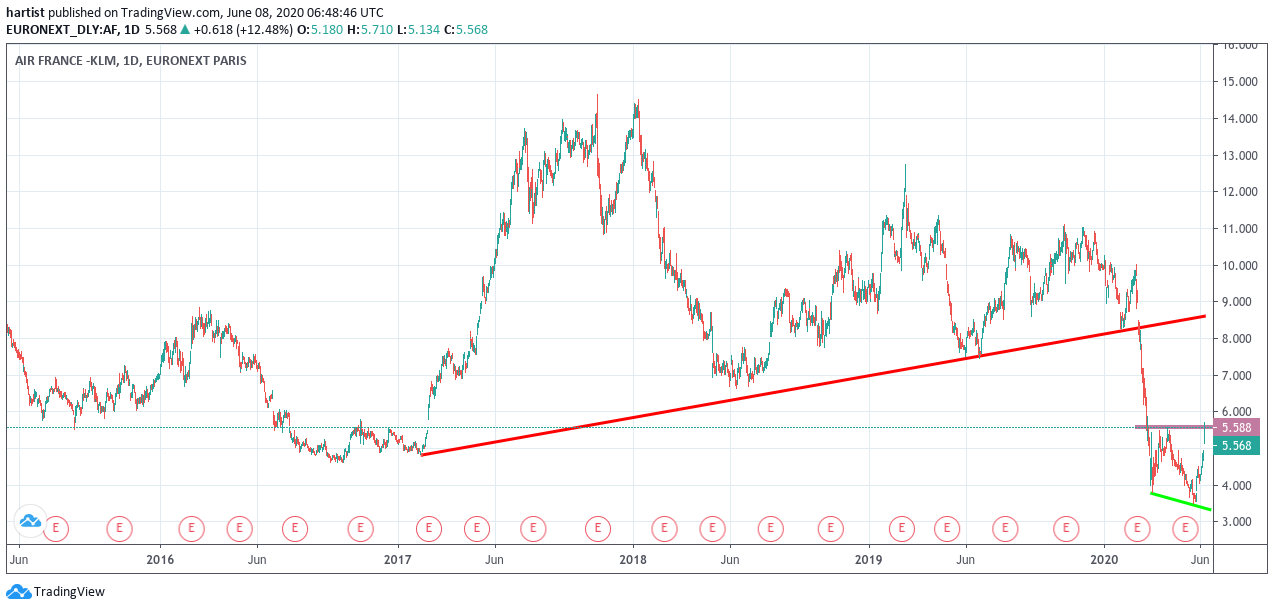
Task: Click the pink 5.588 price label
Action: [x=1237, y=427]
